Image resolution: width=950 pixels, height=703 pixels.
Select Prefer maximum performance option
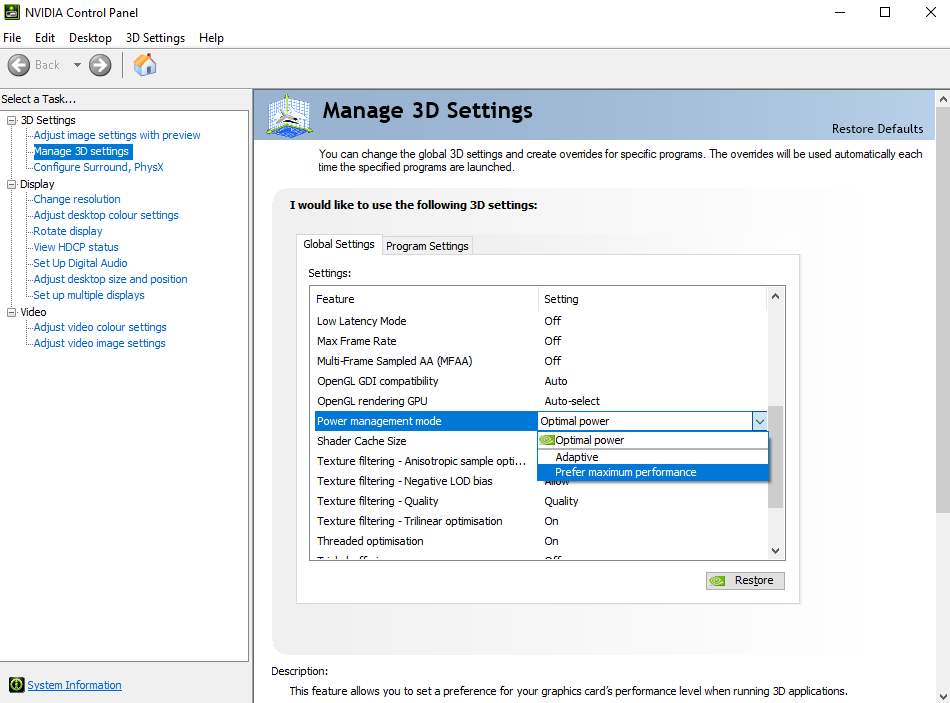(626, 472)
